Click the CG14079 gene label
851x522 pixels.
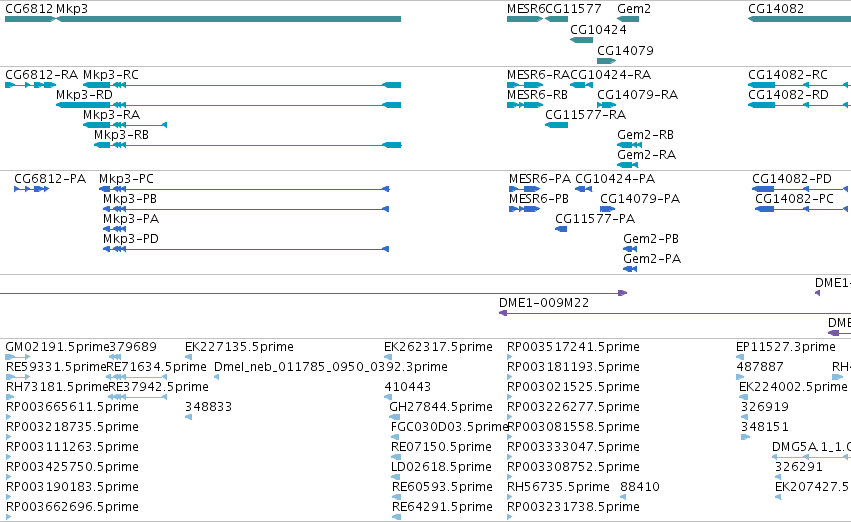pos(625,50)
